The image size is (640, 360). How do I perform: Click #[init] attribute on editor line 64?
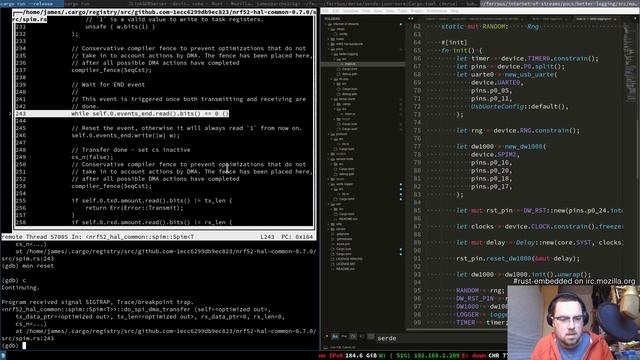pos(454,42)
